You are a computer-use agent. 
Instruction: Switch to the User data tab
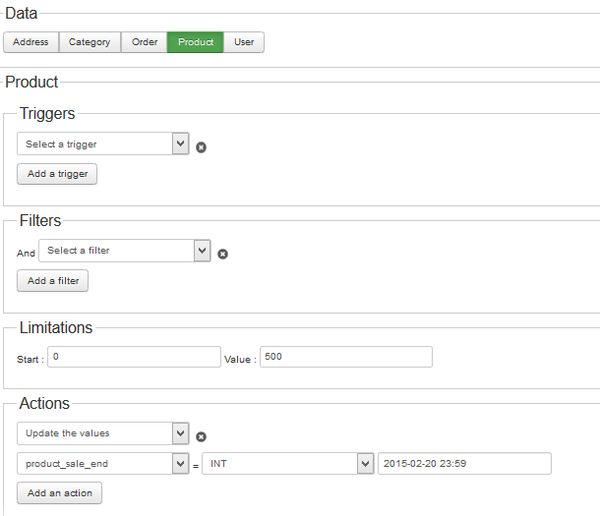click(x=244, y=42)
